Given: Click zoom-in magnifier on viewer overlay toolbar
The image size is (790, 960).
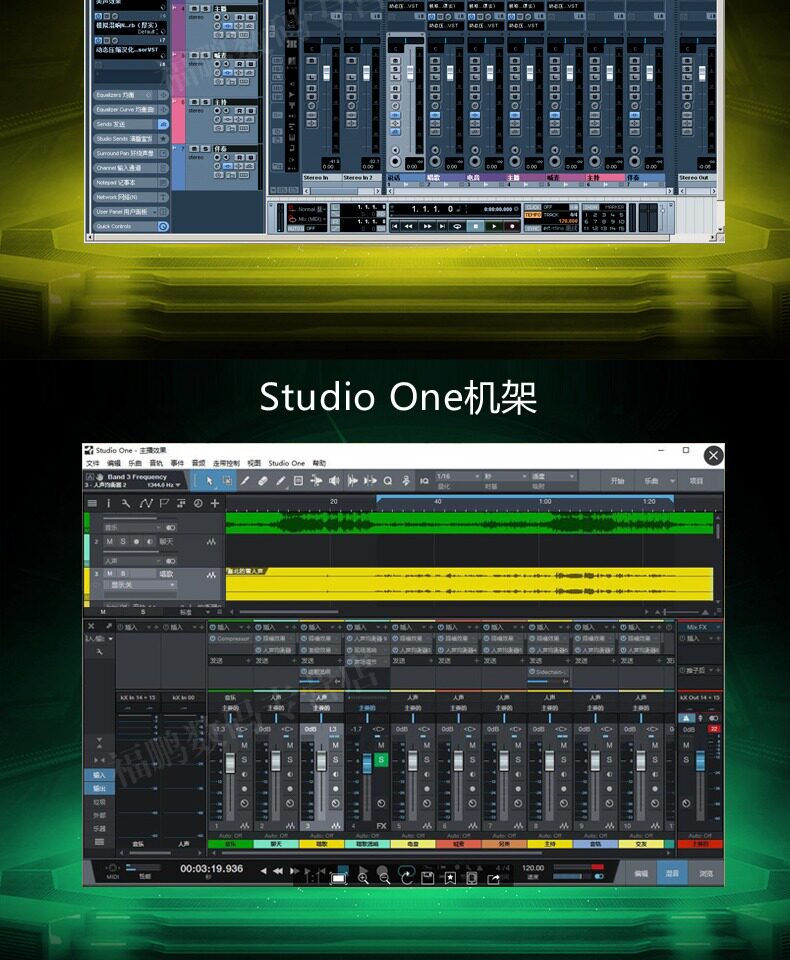Looking at the screenshot, I should point(363,879).
